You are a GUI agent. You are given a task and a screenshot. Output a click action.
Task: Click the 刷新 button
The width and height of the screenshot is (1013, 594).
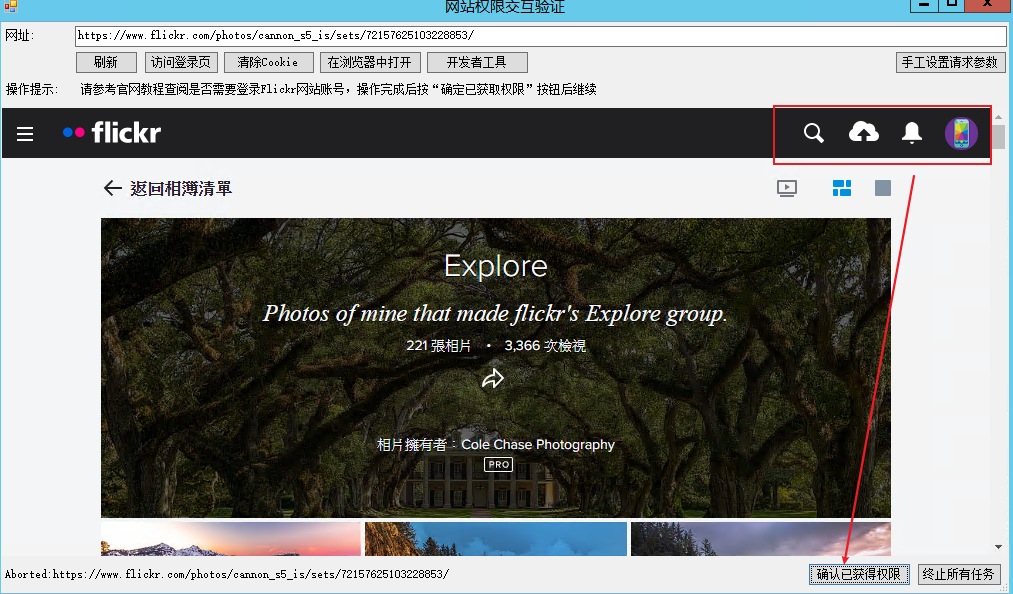106,63
